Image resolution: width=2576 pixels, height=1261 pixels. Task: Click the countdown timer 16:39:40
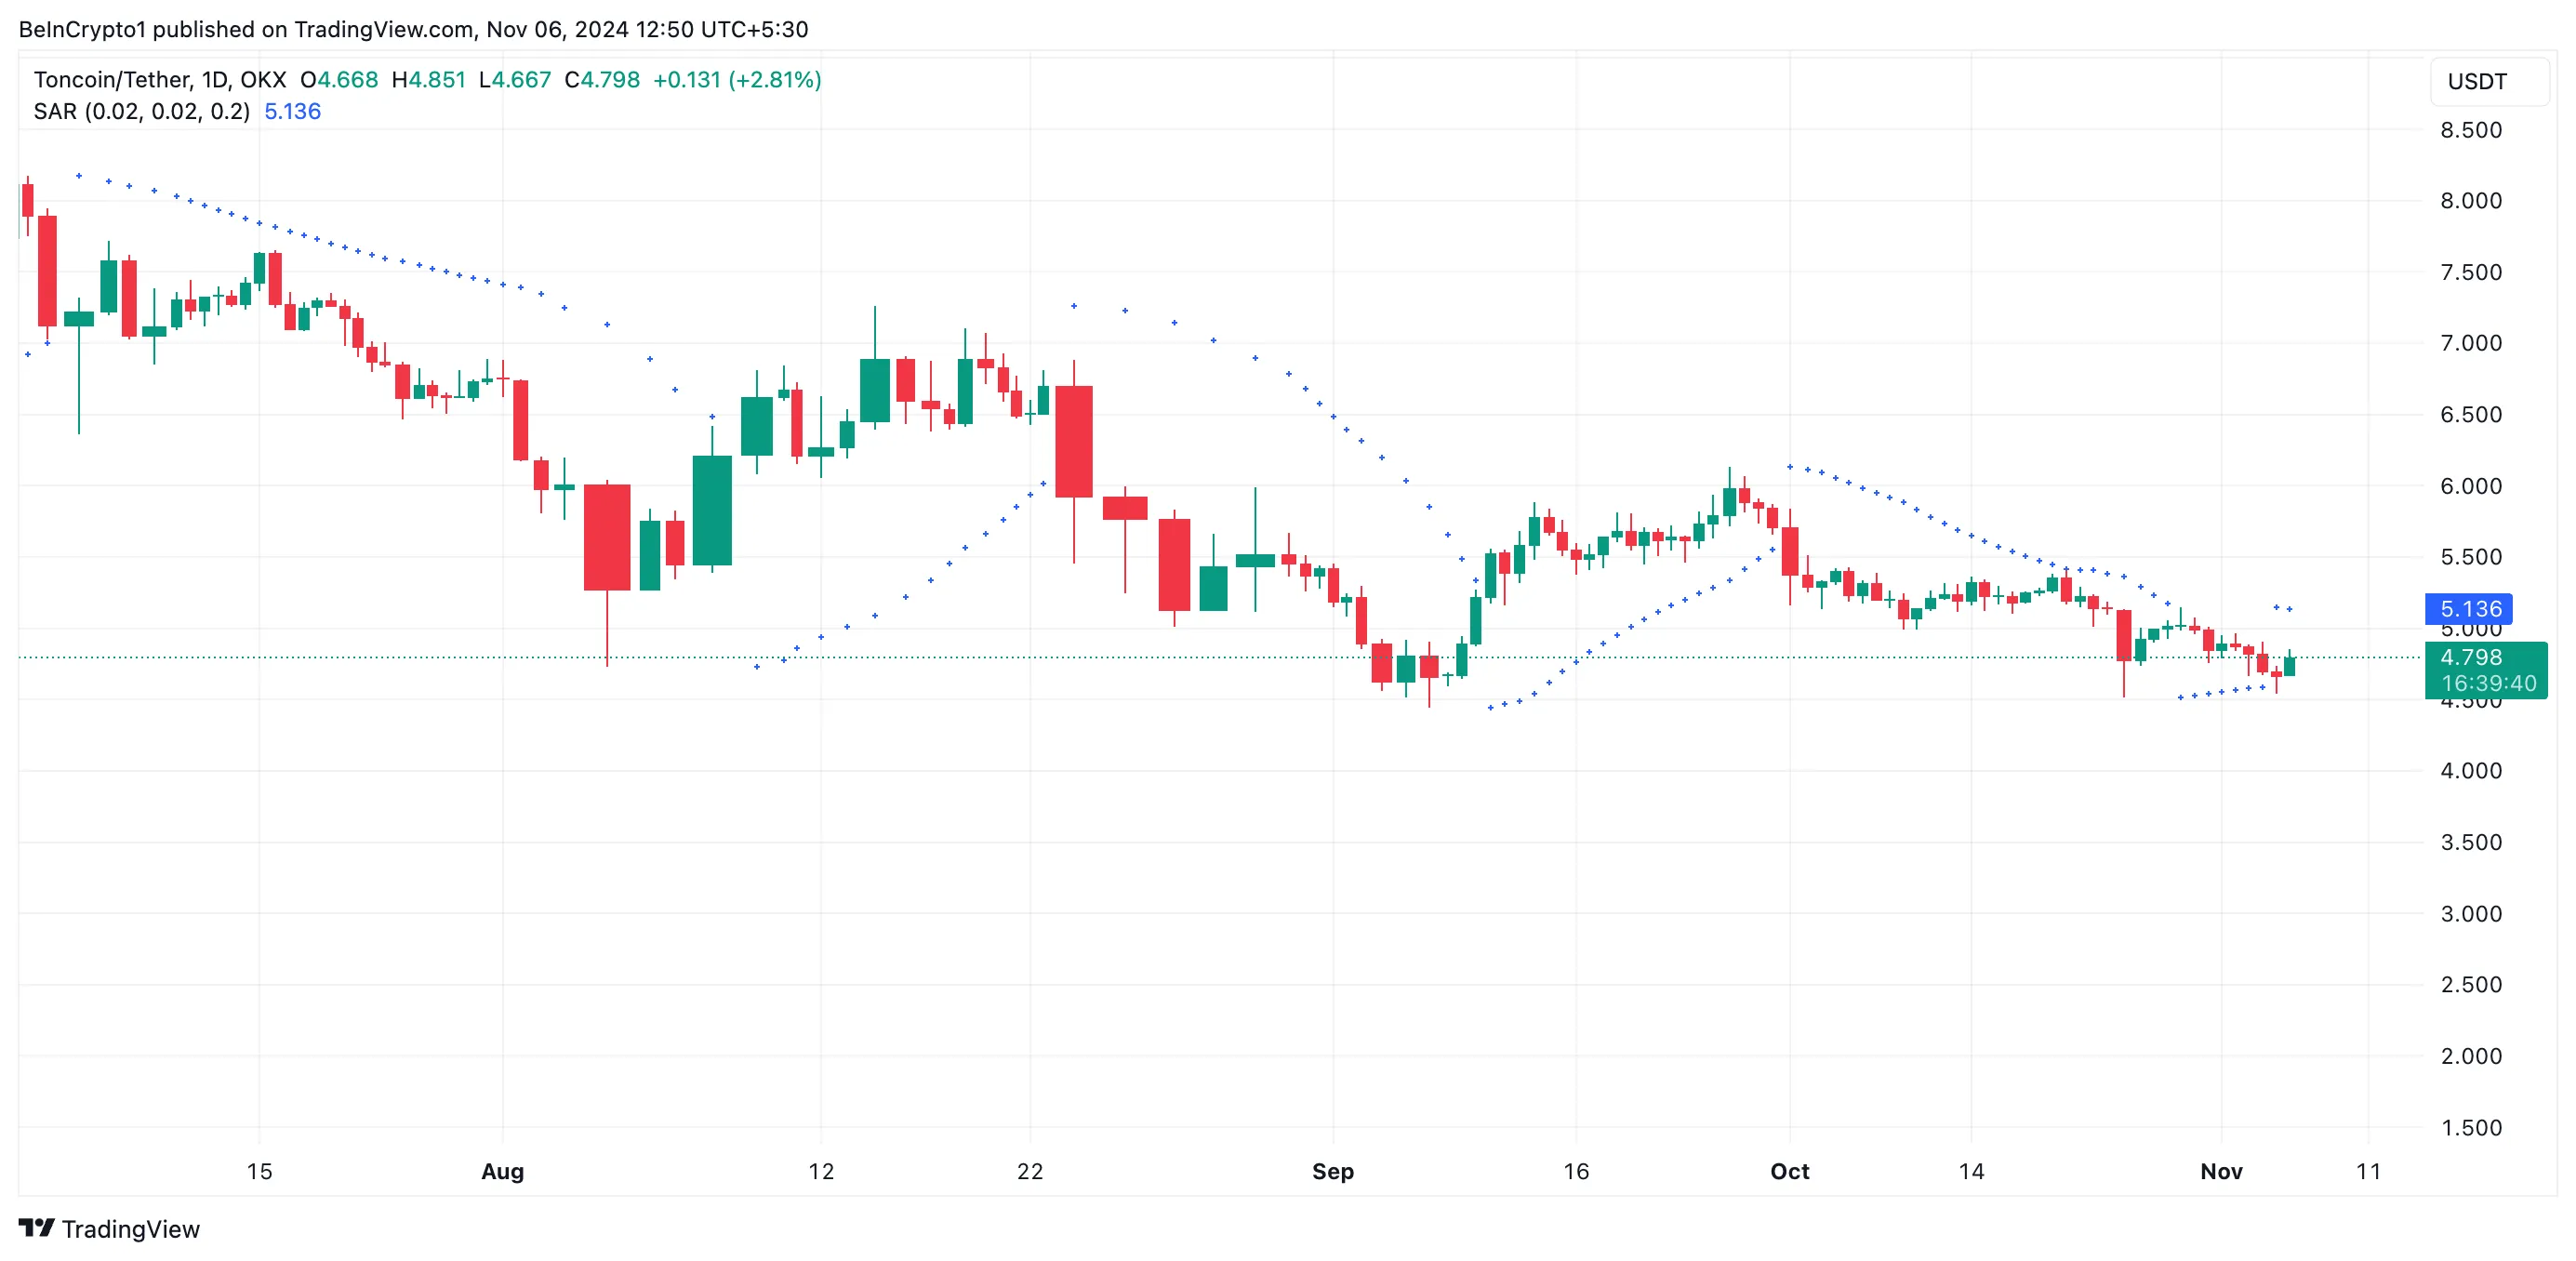tap(2490, 684)
